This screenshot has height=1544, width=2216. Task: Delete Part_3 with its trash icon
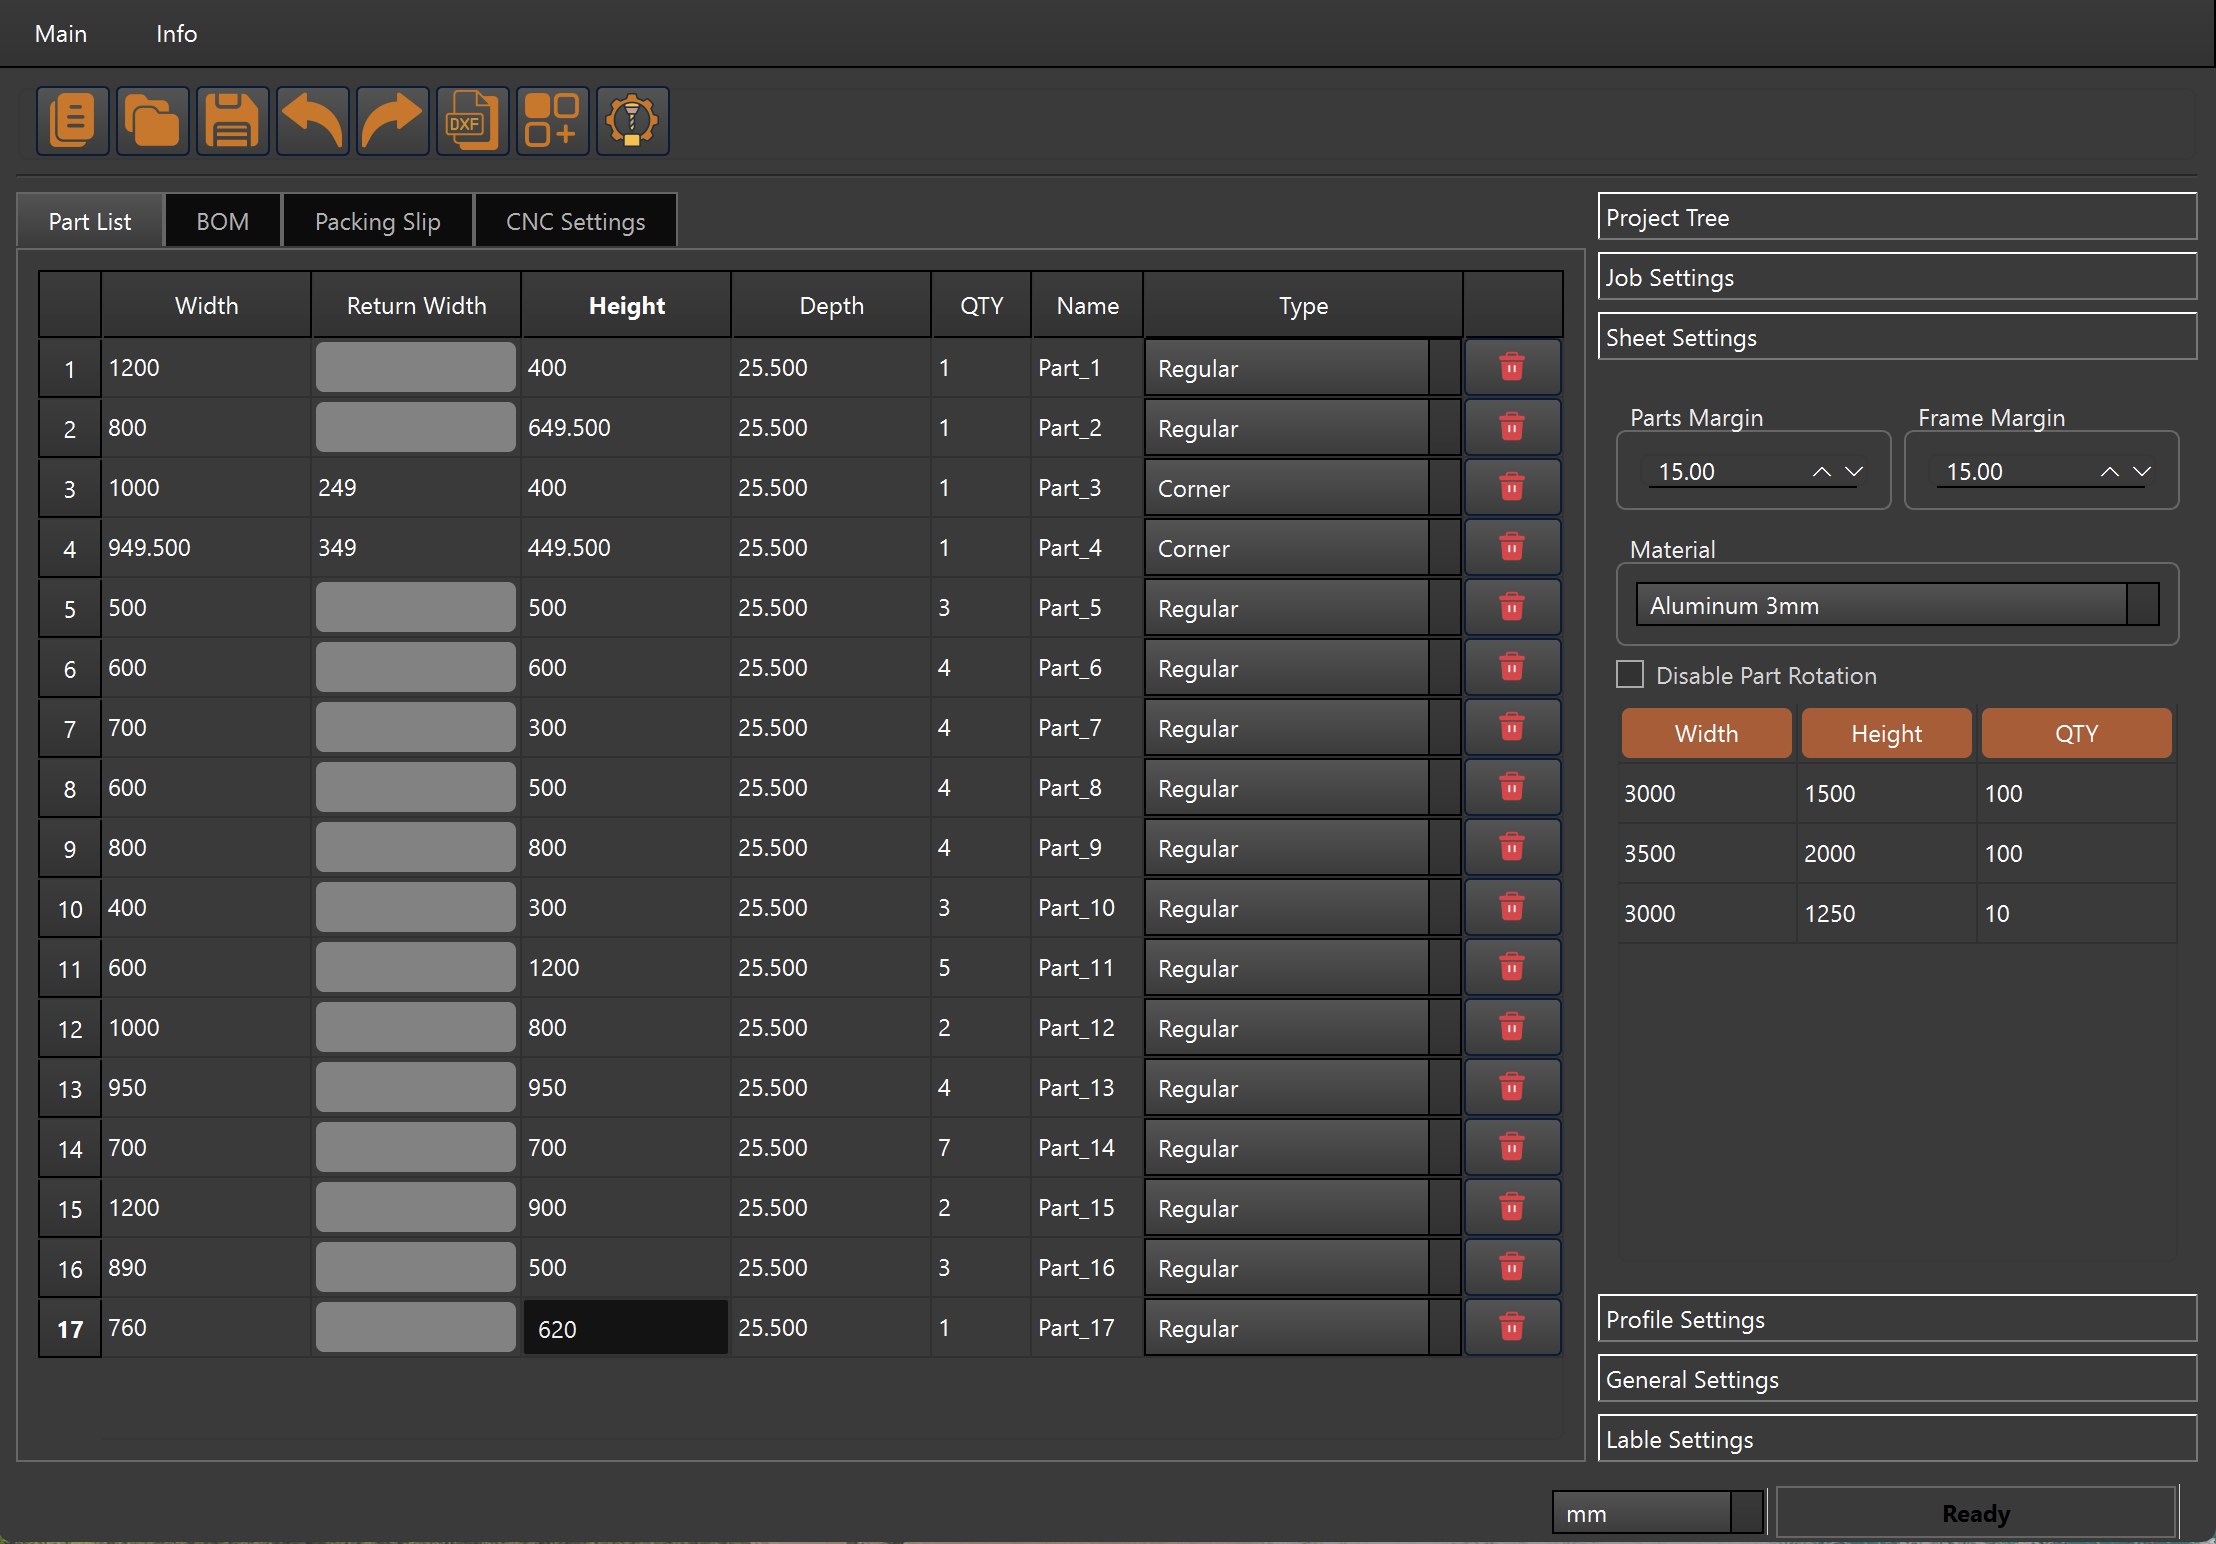click(x=1511, y=487)
